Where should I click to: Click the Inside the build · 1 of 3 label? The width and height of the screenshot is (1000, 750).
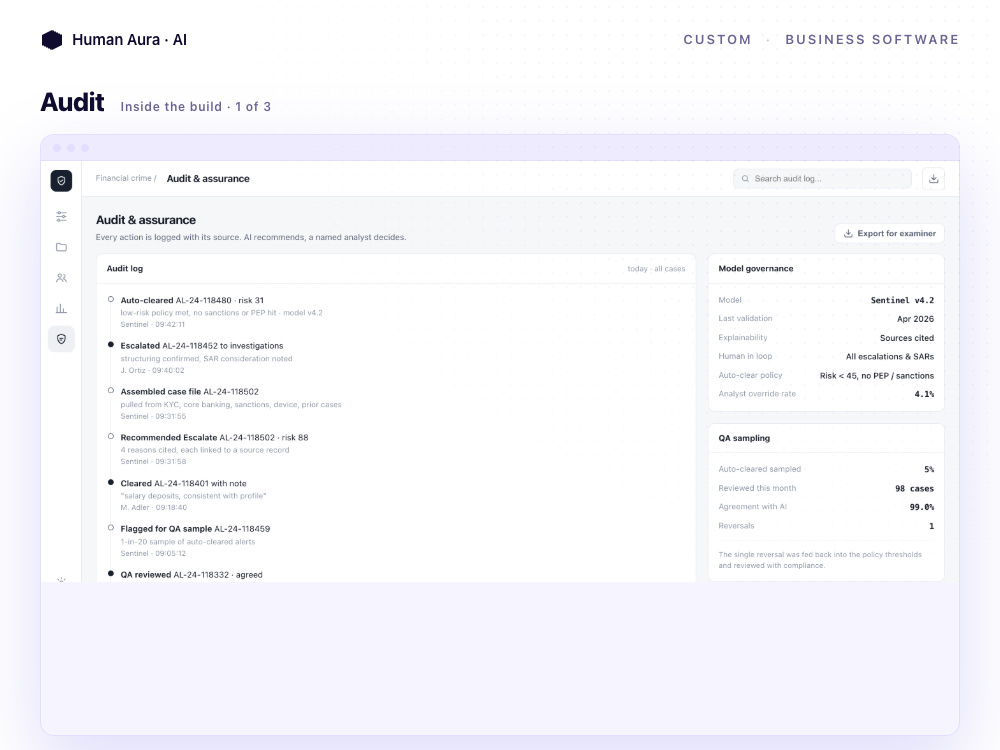pyautogui.click(x=196, y=107)
